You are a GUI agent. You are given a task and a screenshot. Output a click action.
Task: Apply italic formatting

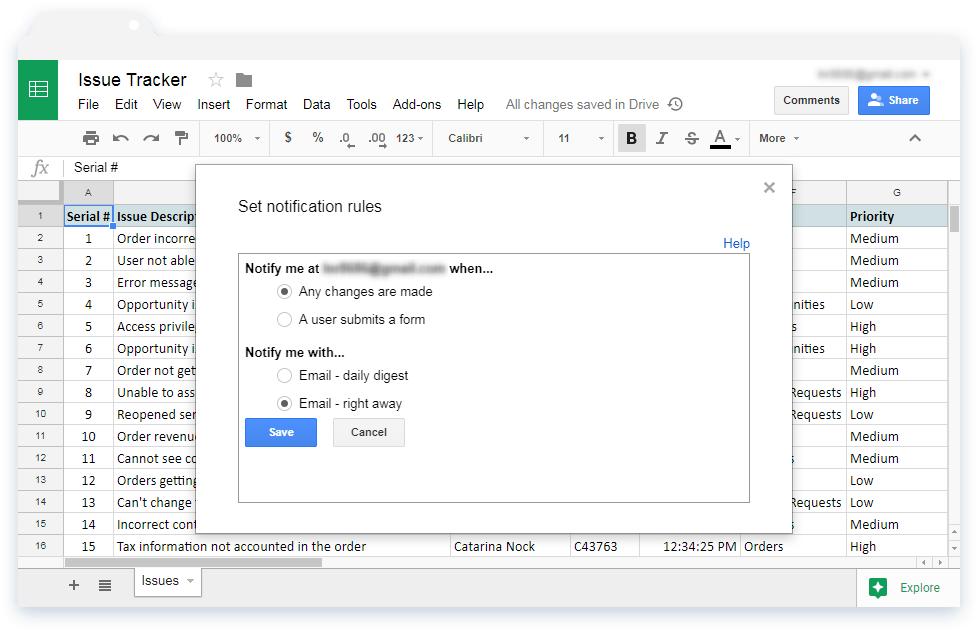(661, 138)
